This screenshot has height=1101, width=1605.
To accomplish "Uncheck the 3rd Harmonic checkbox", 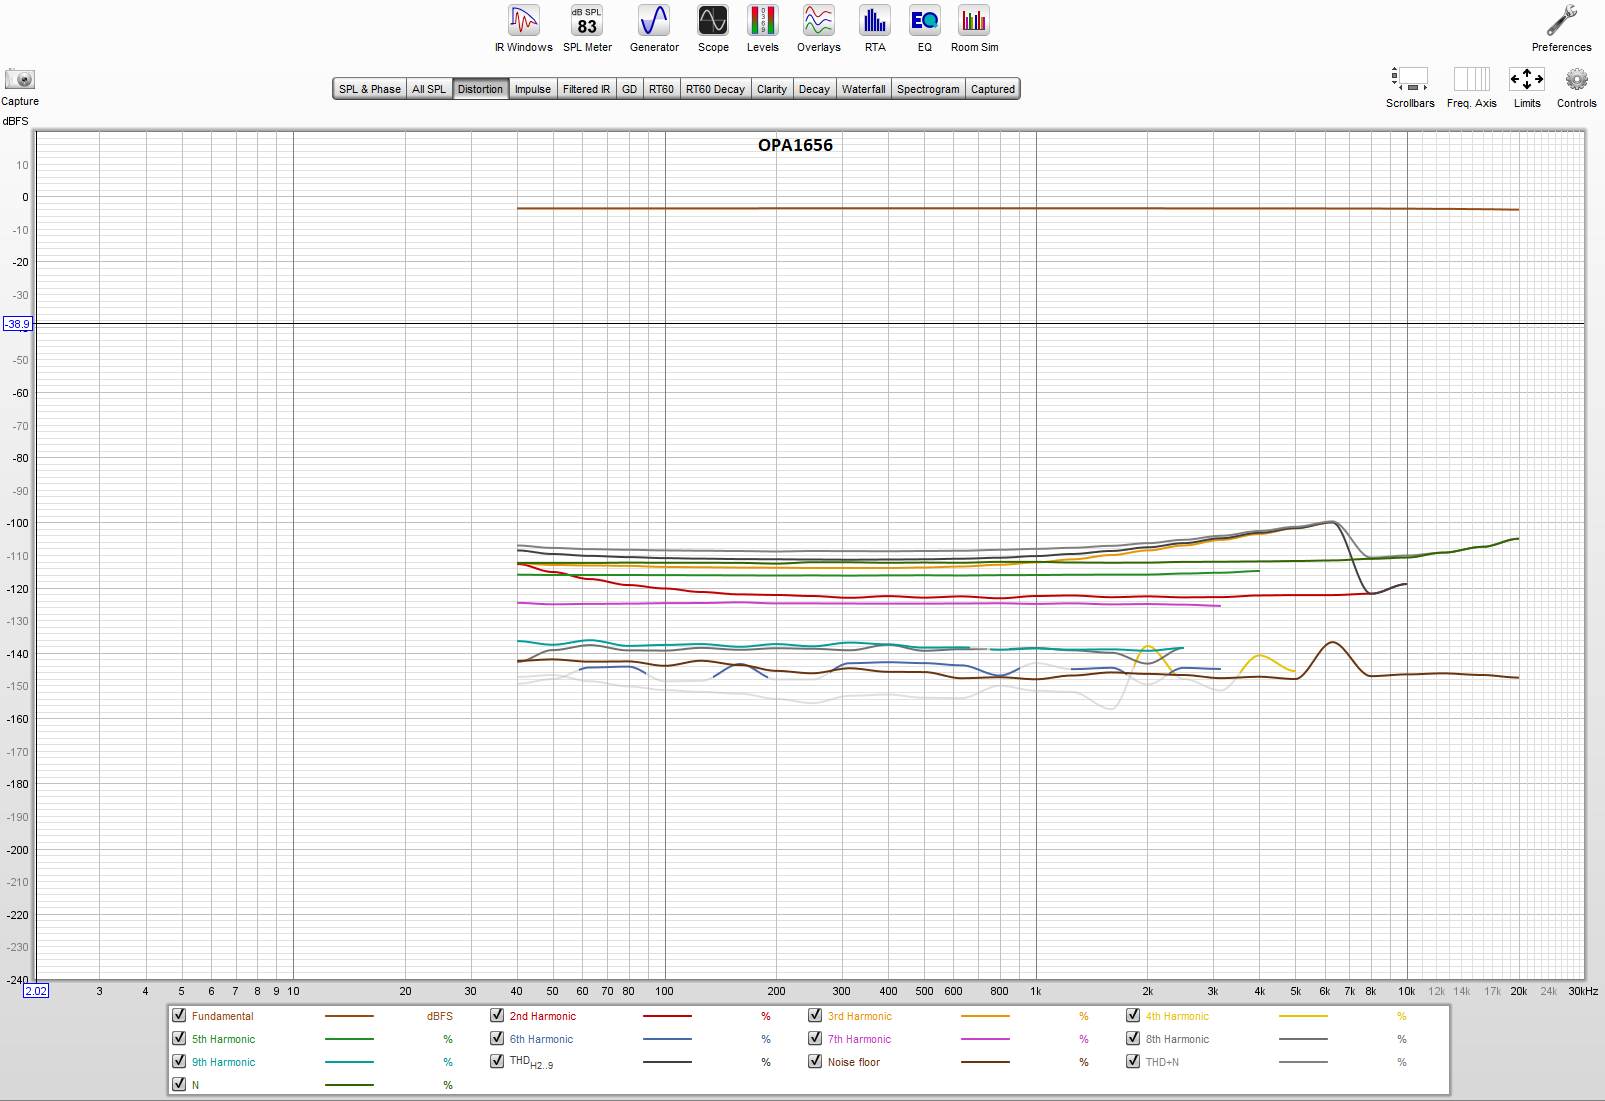I will pos(815,1015).
